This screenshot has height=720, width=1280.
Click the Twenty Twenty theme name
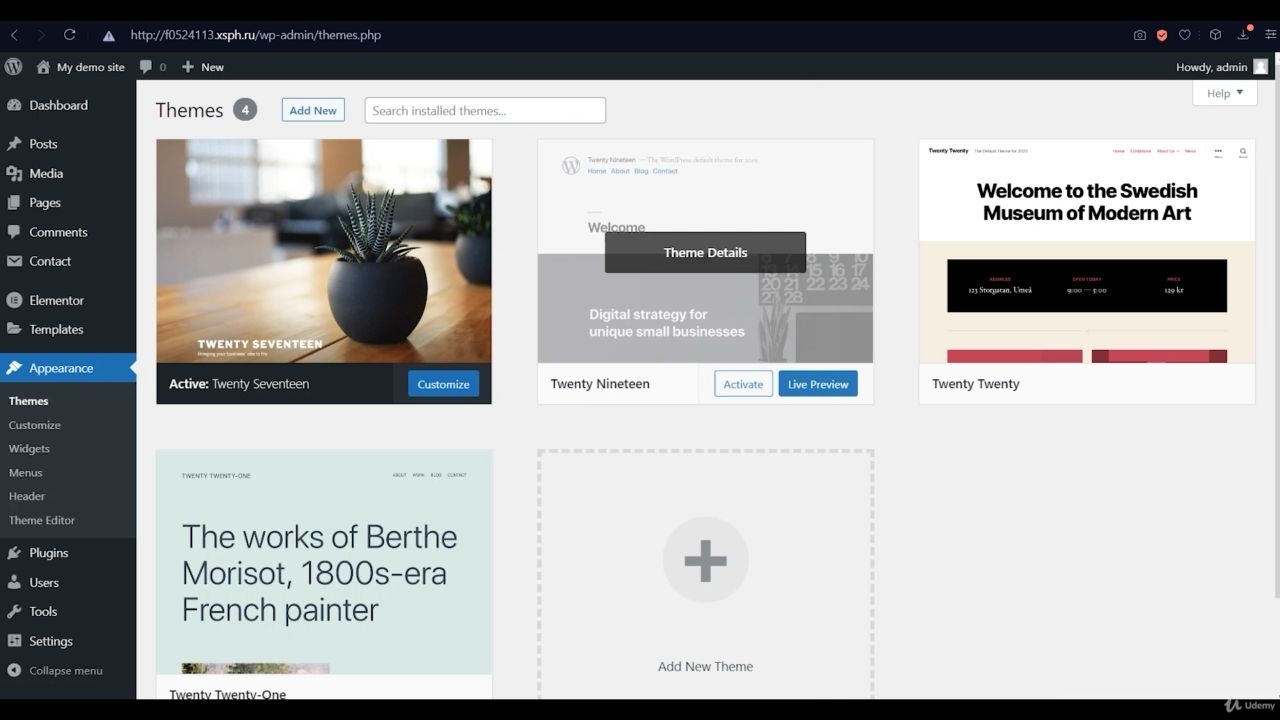click(976, 384)
